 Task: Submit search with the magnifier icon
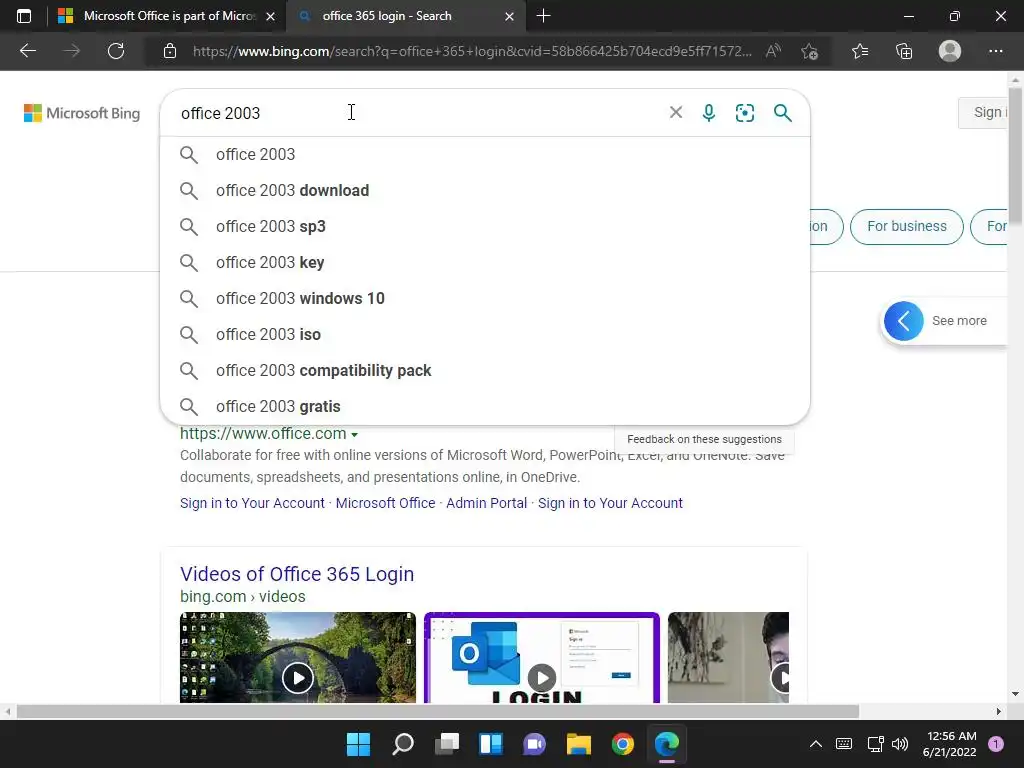(782, 113)
